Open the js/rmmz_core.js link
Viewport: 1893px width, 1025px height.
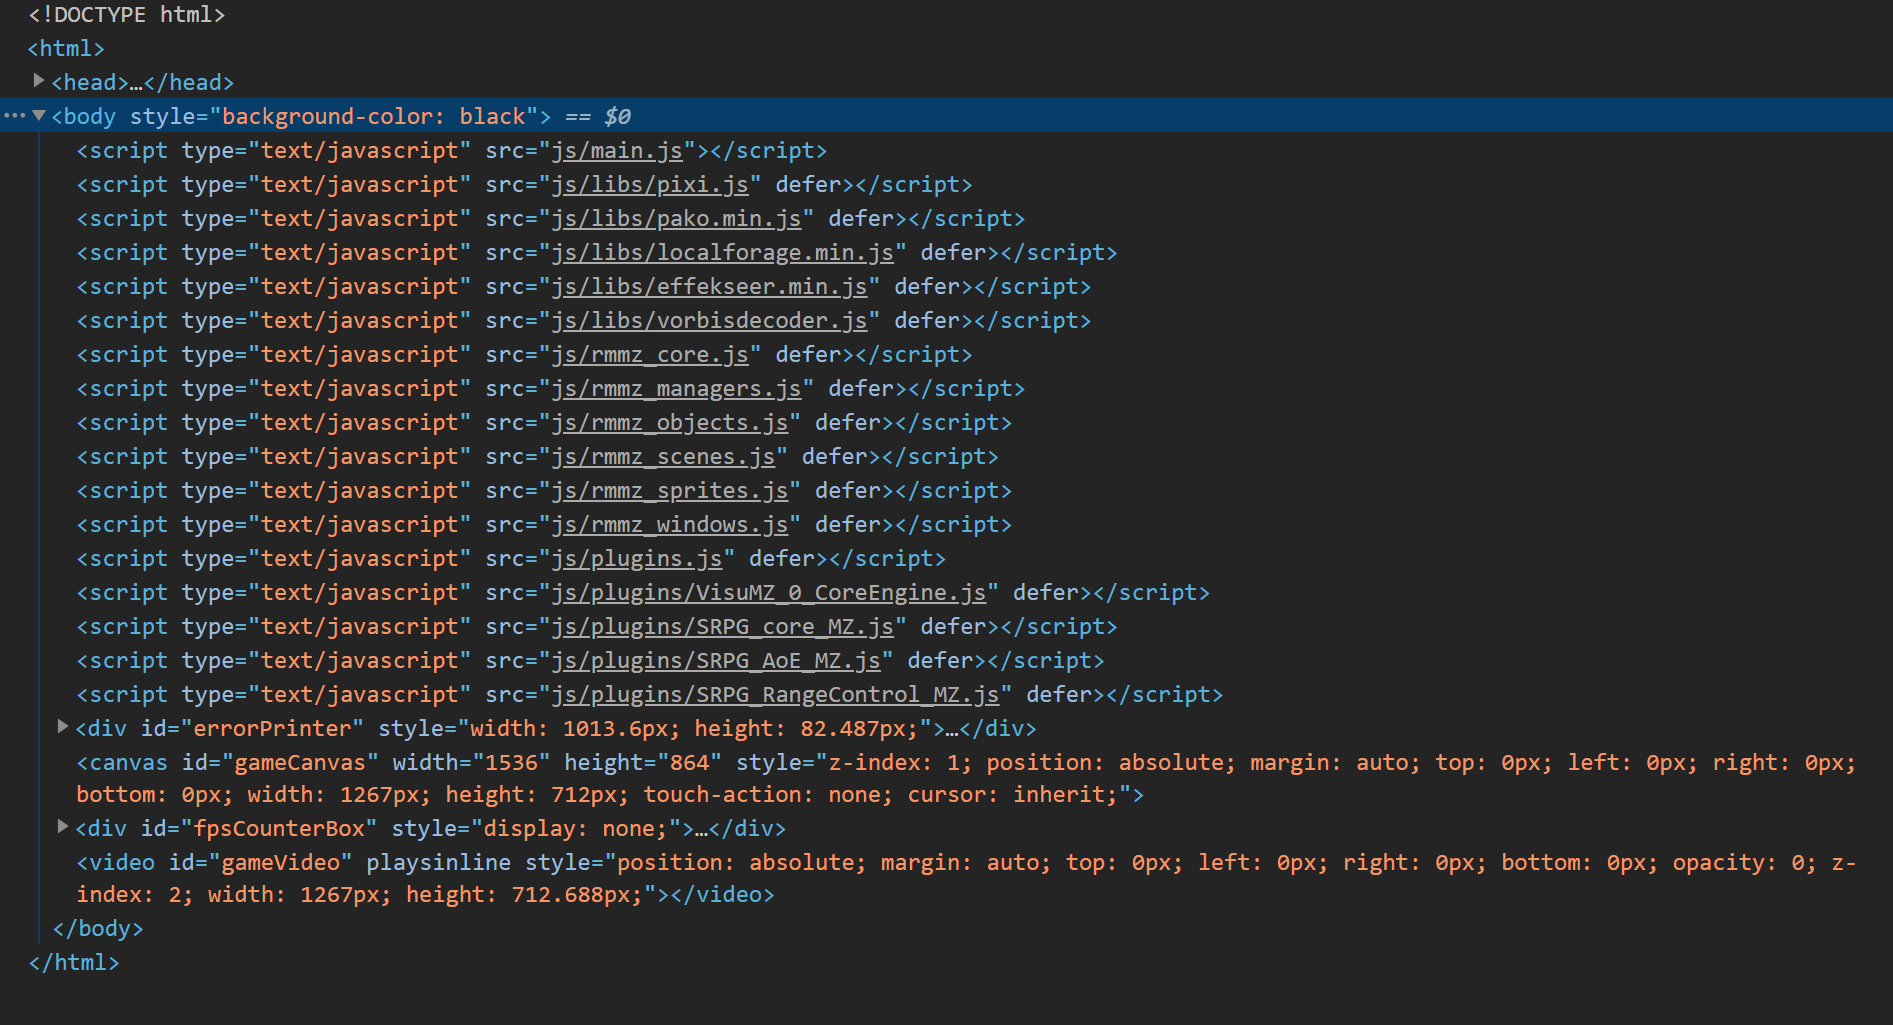650,355
